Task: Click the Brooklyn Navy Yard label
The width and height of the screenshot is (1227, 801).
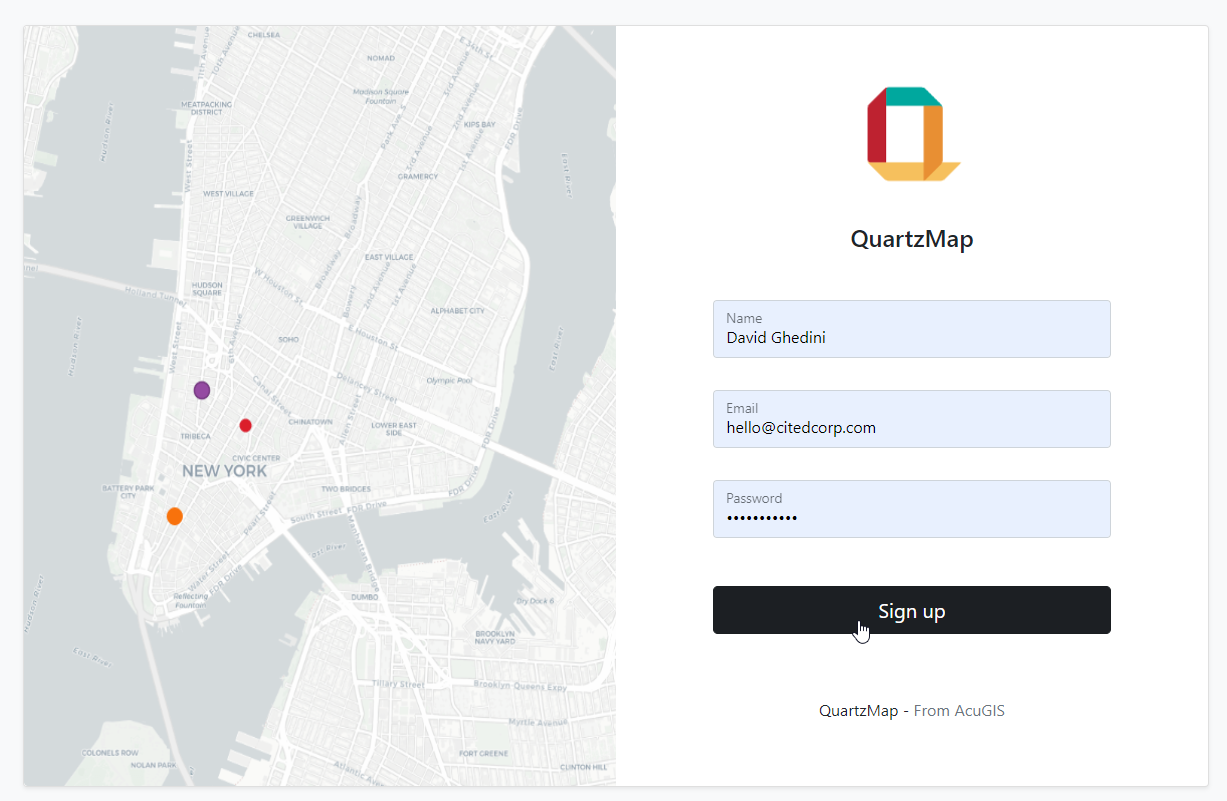Action: click(x=494, y=638)
